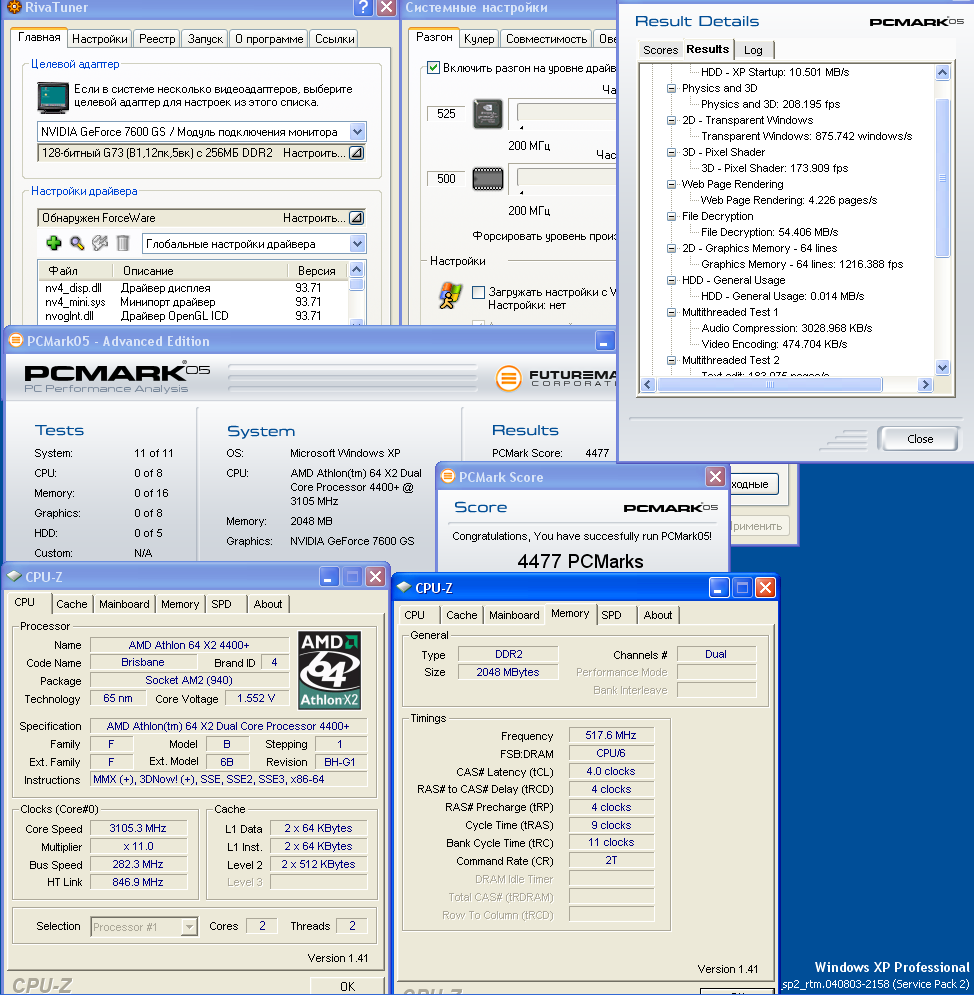974x995 pixels.
Task: Click the Ссылки tab in RivaTuner
Action: [x=334, y=39]
